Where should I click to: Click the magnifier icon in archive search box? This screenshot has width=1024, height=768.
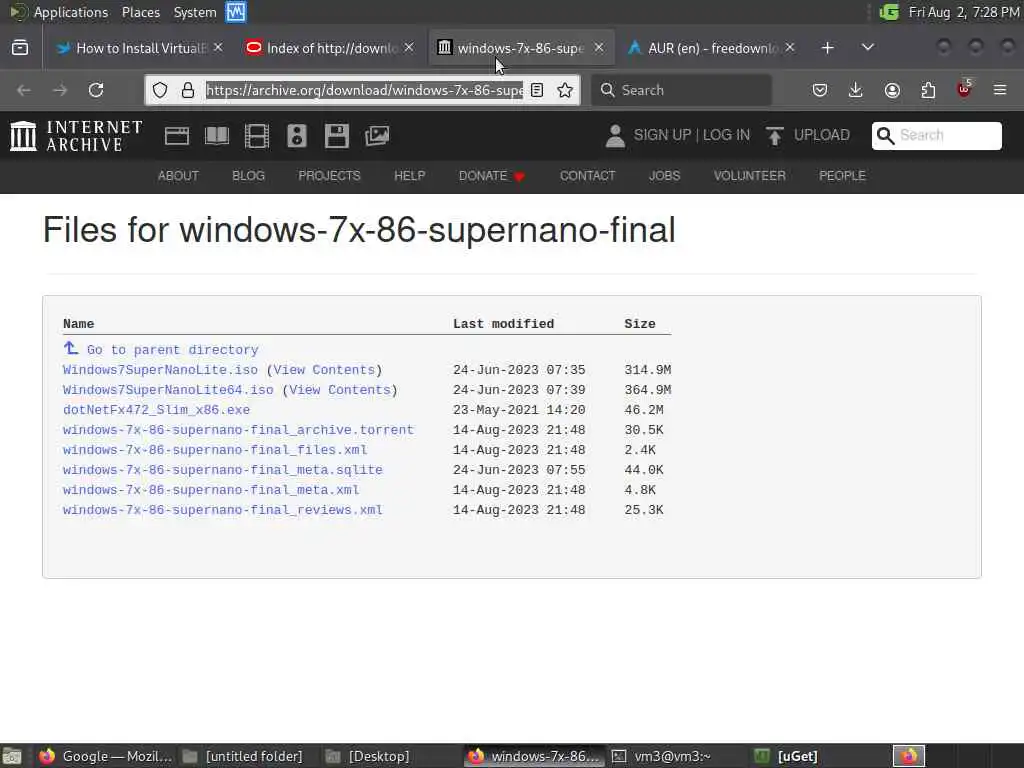click(x=885, y=135)
